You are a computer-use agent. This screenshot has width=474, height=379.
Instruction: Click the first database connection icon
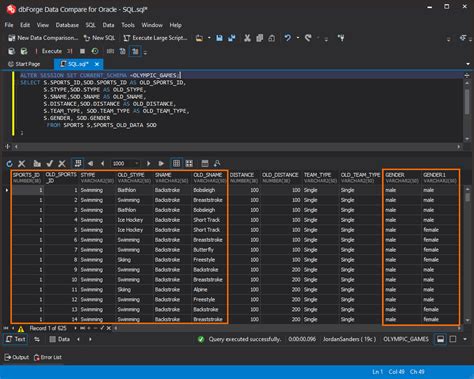tap(11, 51)
